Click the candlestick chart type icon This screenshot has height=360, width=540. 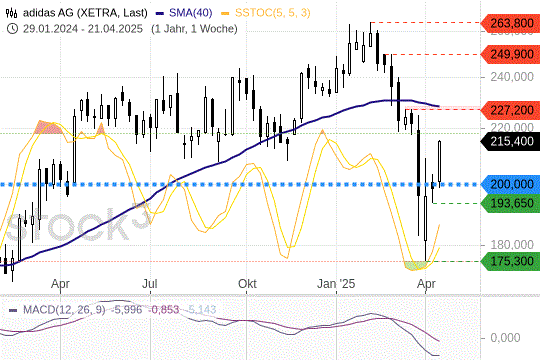click(x=11, y=13)
